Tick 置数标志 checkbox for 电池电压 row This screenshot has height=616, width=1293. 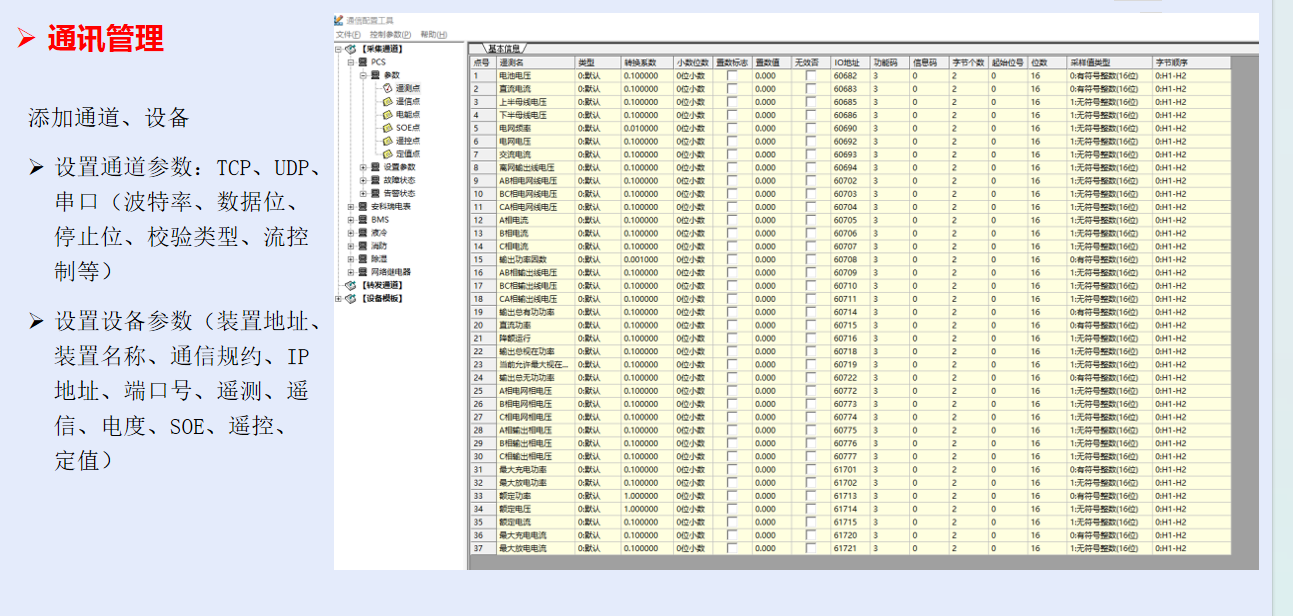point(732,75)
